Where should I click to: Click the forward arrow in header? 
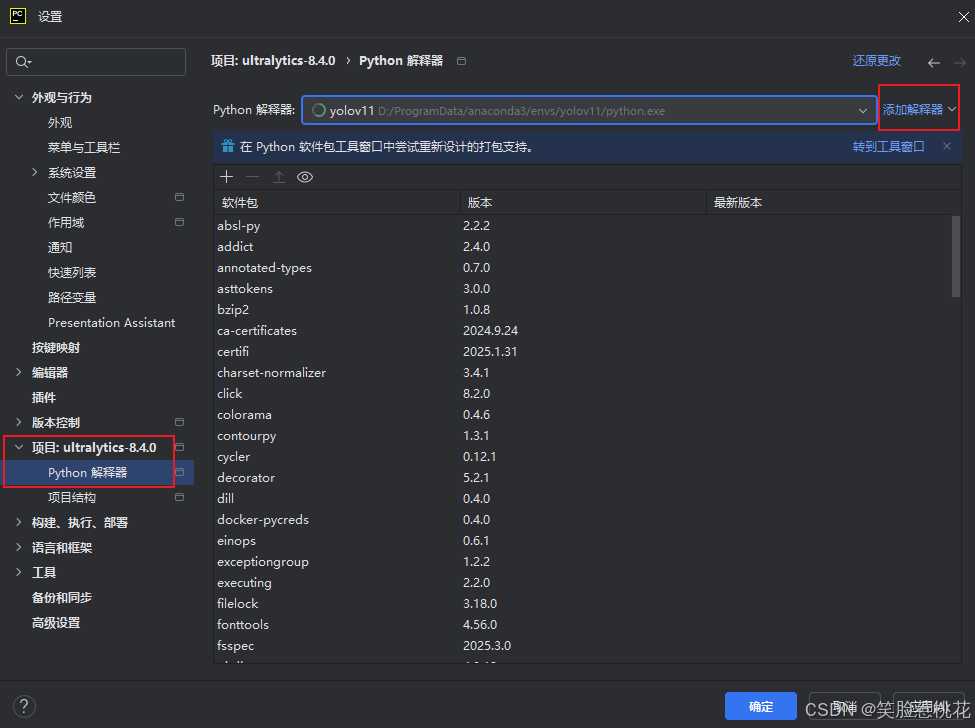click(x=959, y=63)
